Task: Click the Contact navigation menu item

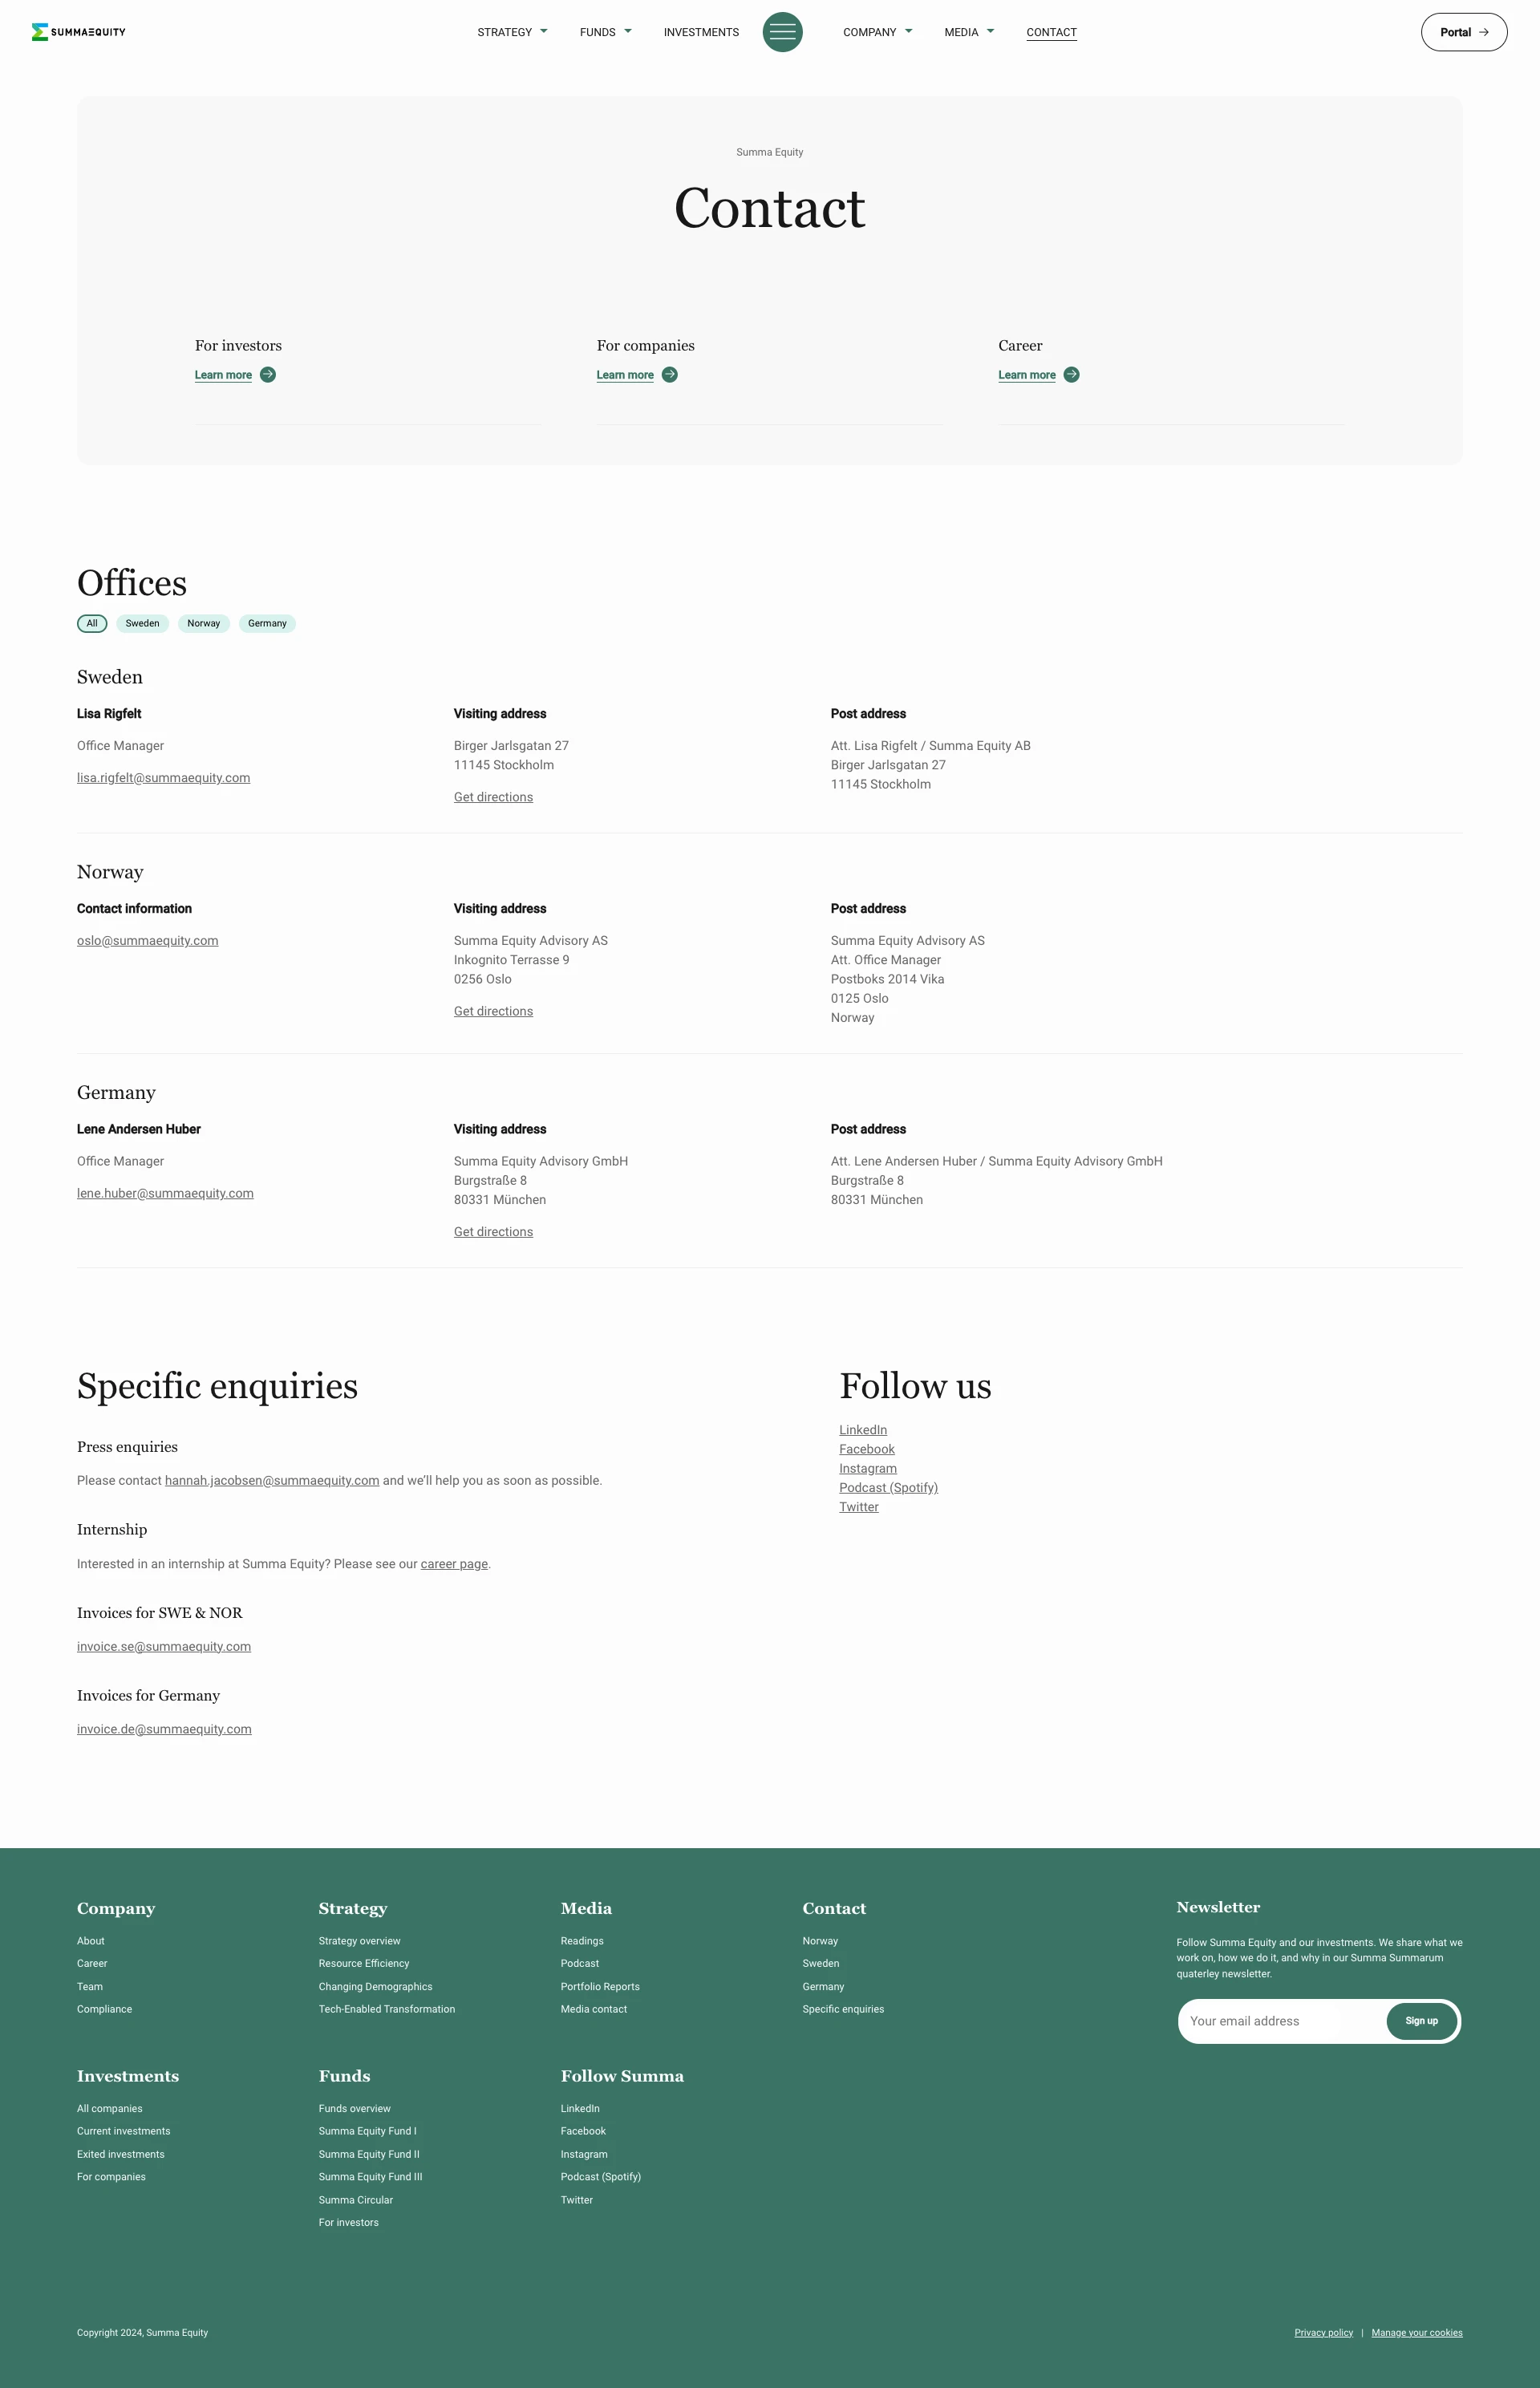Action: click(x=1051, y=31)
